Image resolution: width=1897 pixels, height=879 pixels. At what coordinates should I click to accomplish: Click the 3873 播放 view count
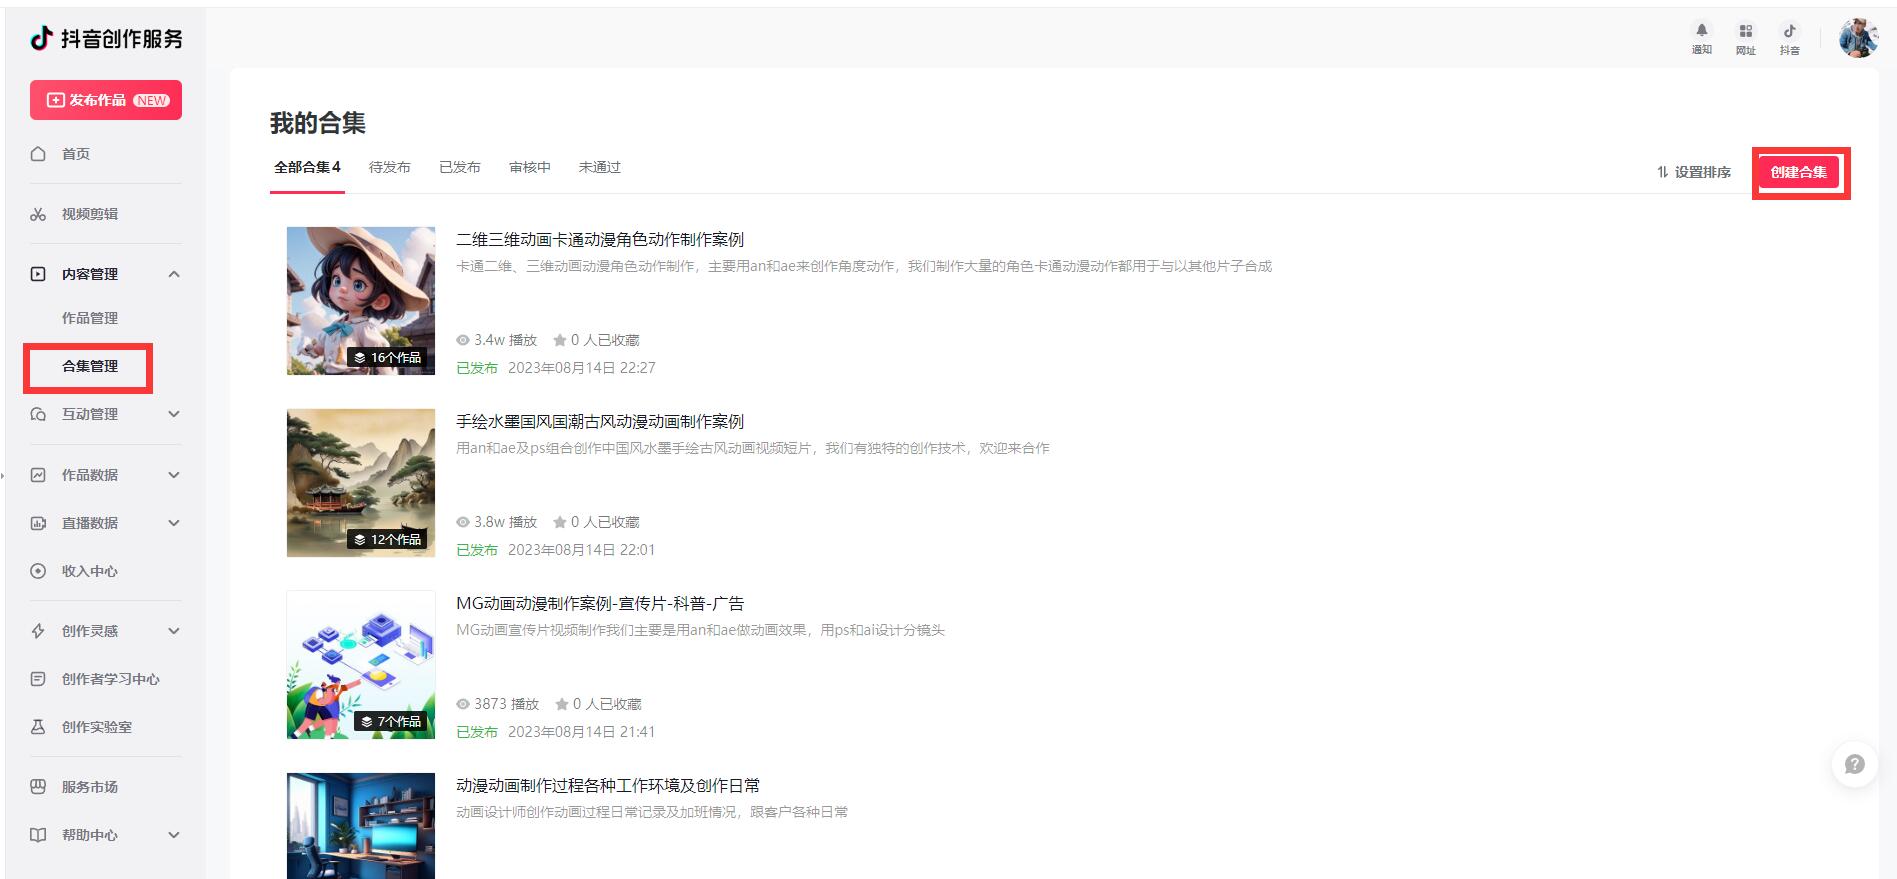point(498,704)
